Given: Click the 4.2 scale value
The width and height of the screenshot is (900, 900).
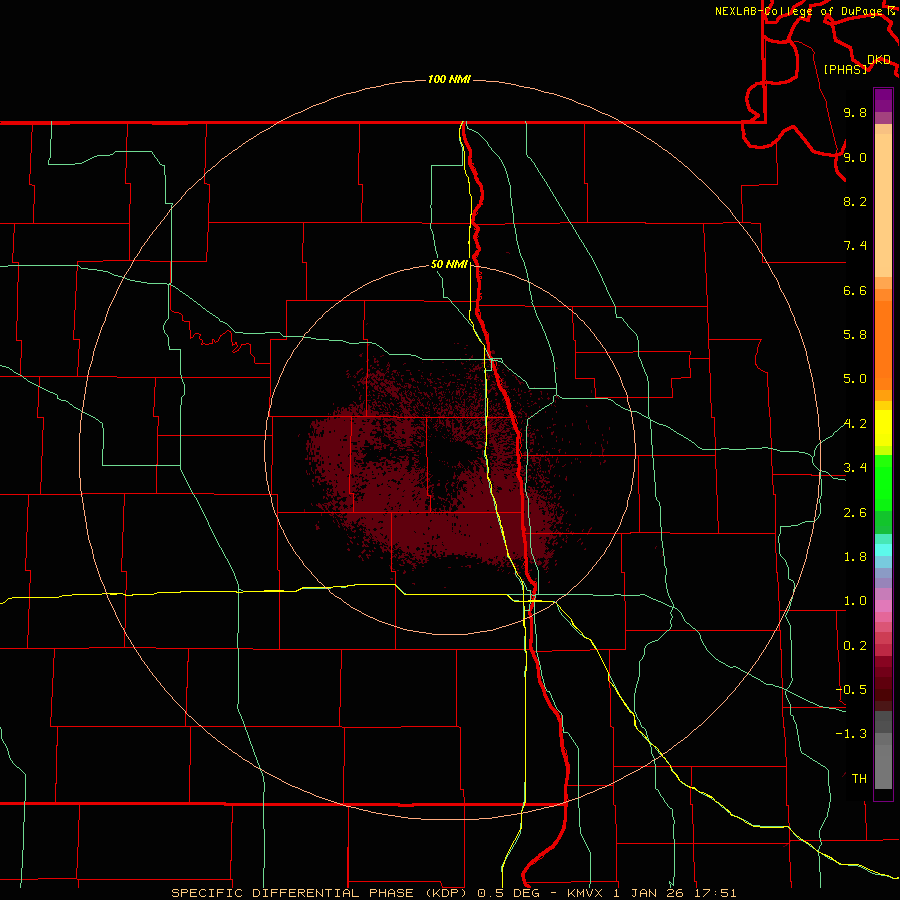Looking at the screenshot, I should pos(855,424).
